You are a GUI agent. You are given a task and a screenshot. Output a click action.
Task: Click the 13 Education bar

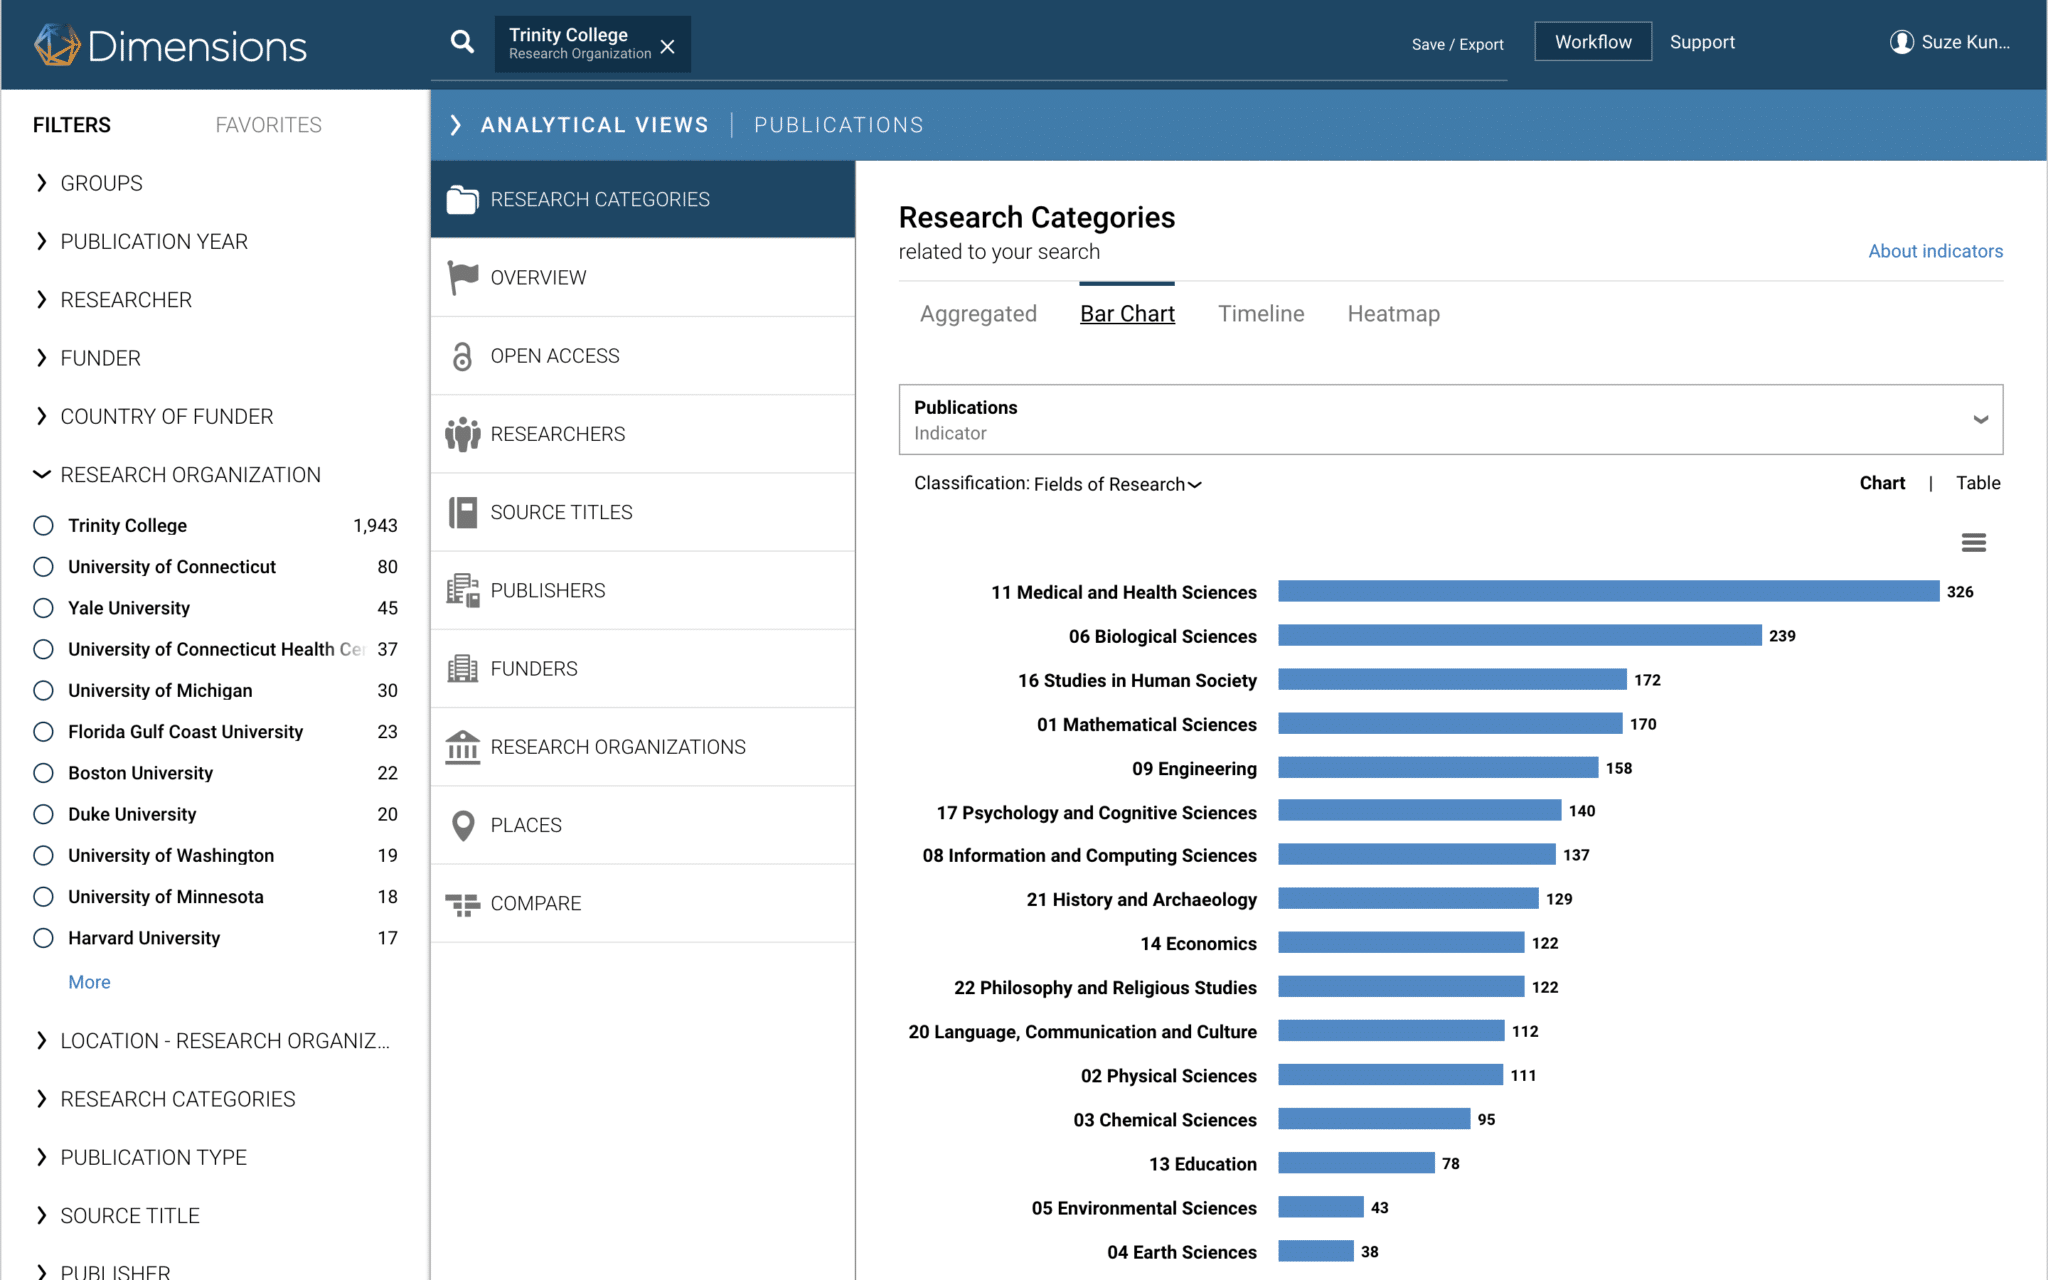tap(1356, 1162)
